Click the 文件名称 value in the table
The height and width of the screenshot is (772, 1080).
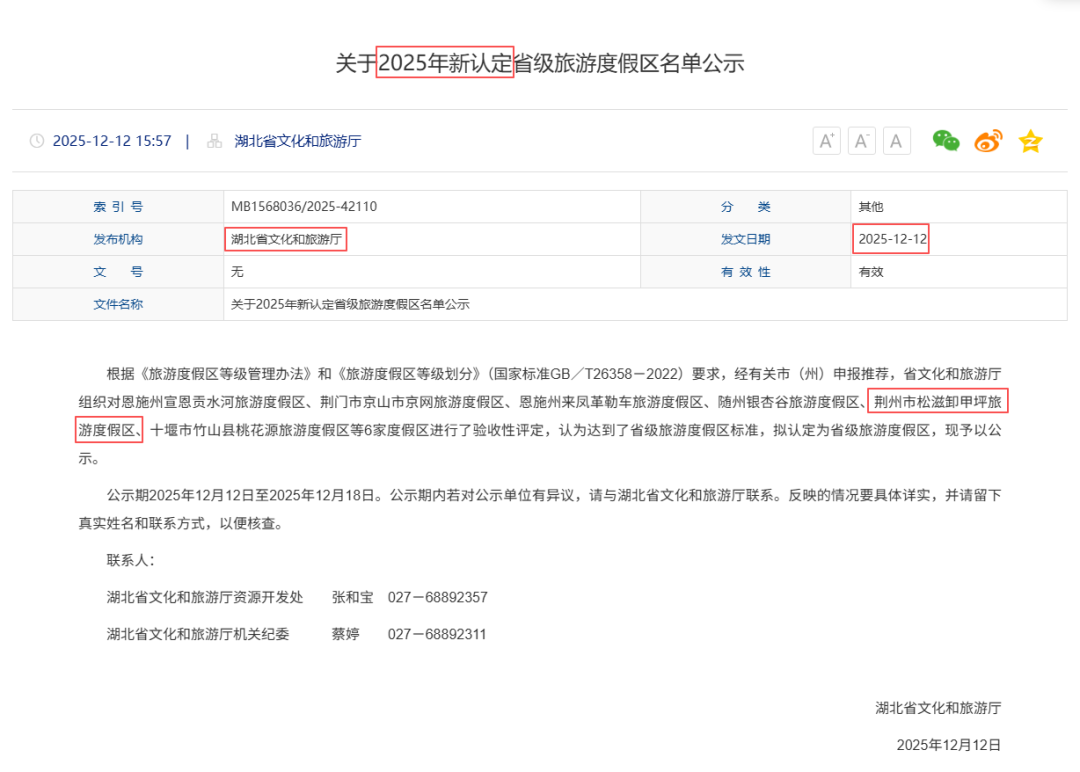350,304
